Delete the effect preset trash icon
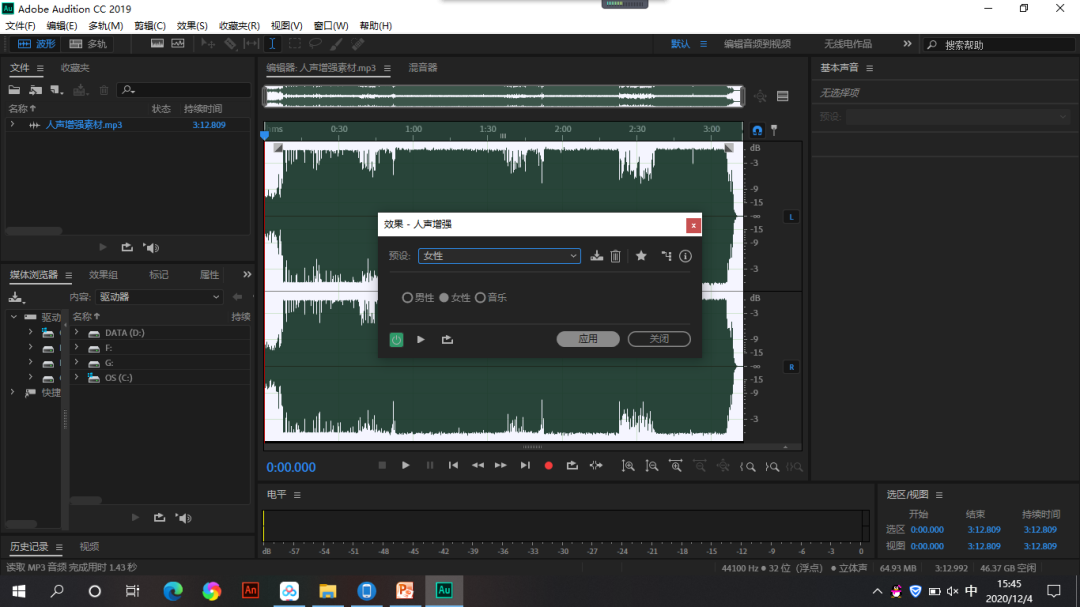The height and width of the screenshot is (607, 1080). coord(616,256)
